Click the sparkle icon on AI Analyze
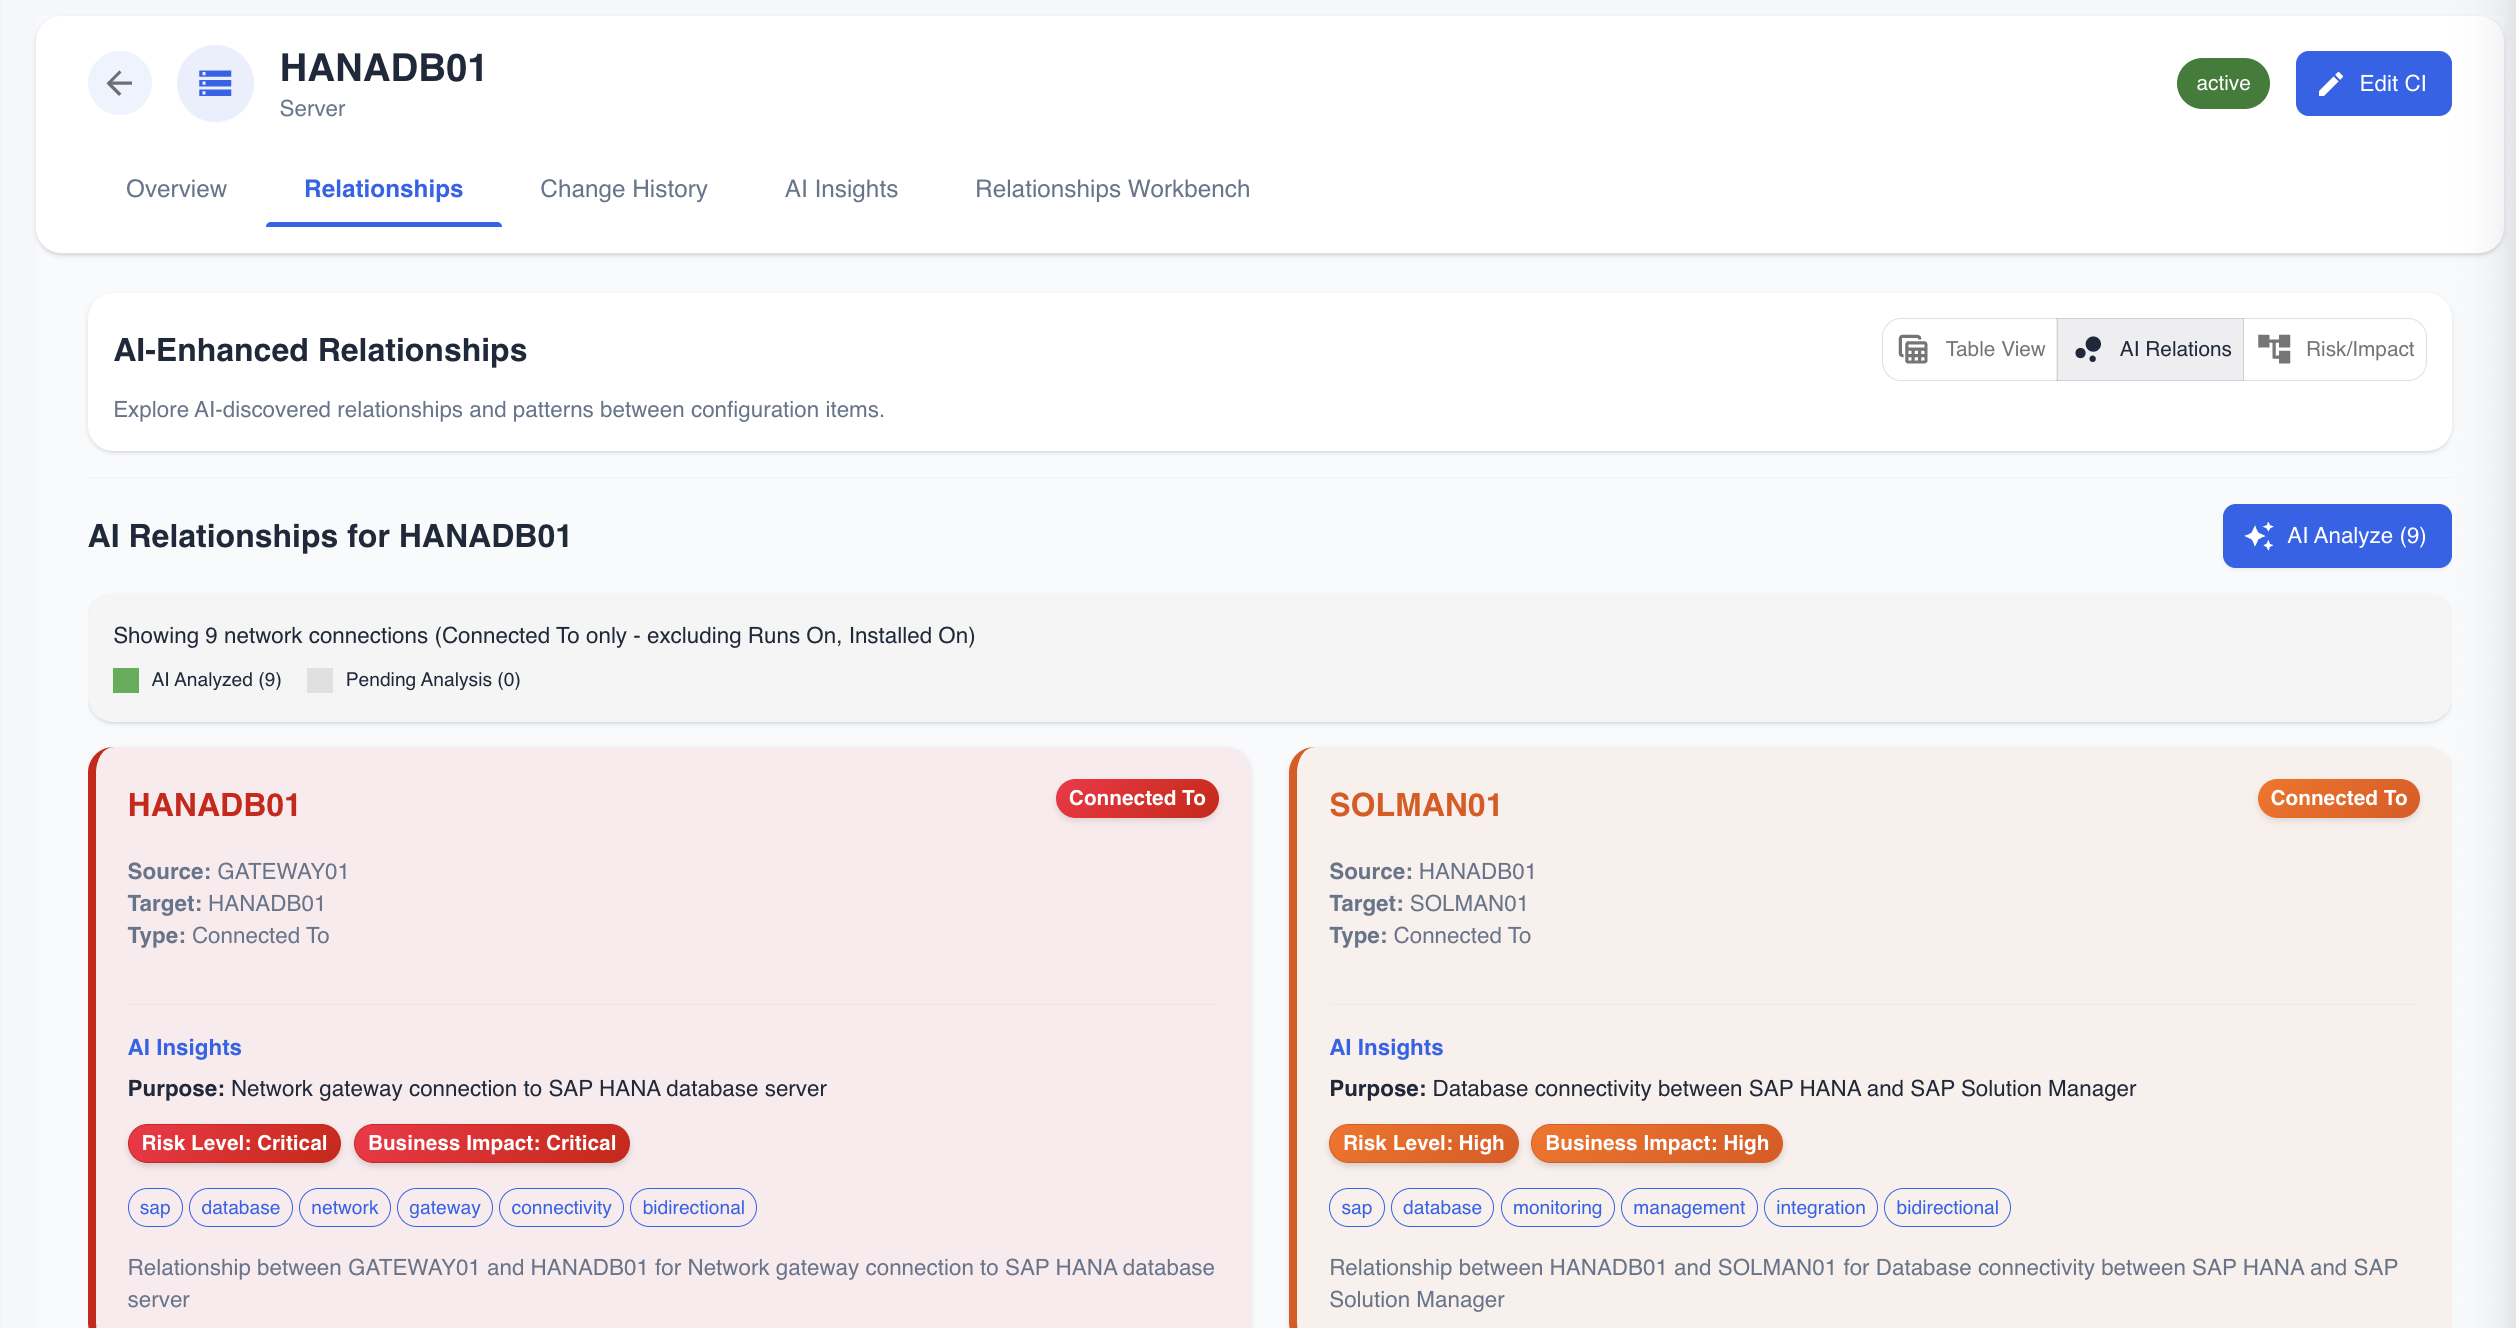This screenshot has width=2516, height=1328. coord(2259,536)
